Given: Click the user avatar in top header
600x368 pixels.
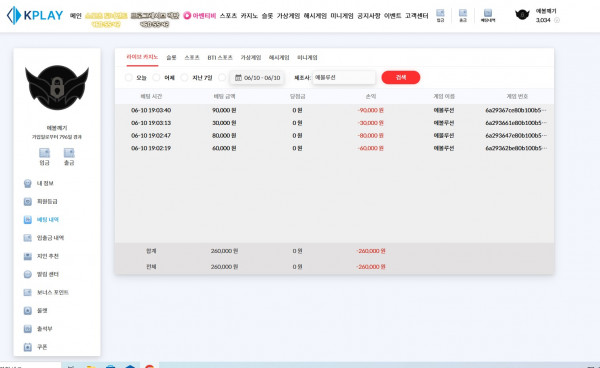Looking at the screenshot, I should coord(522,15).
